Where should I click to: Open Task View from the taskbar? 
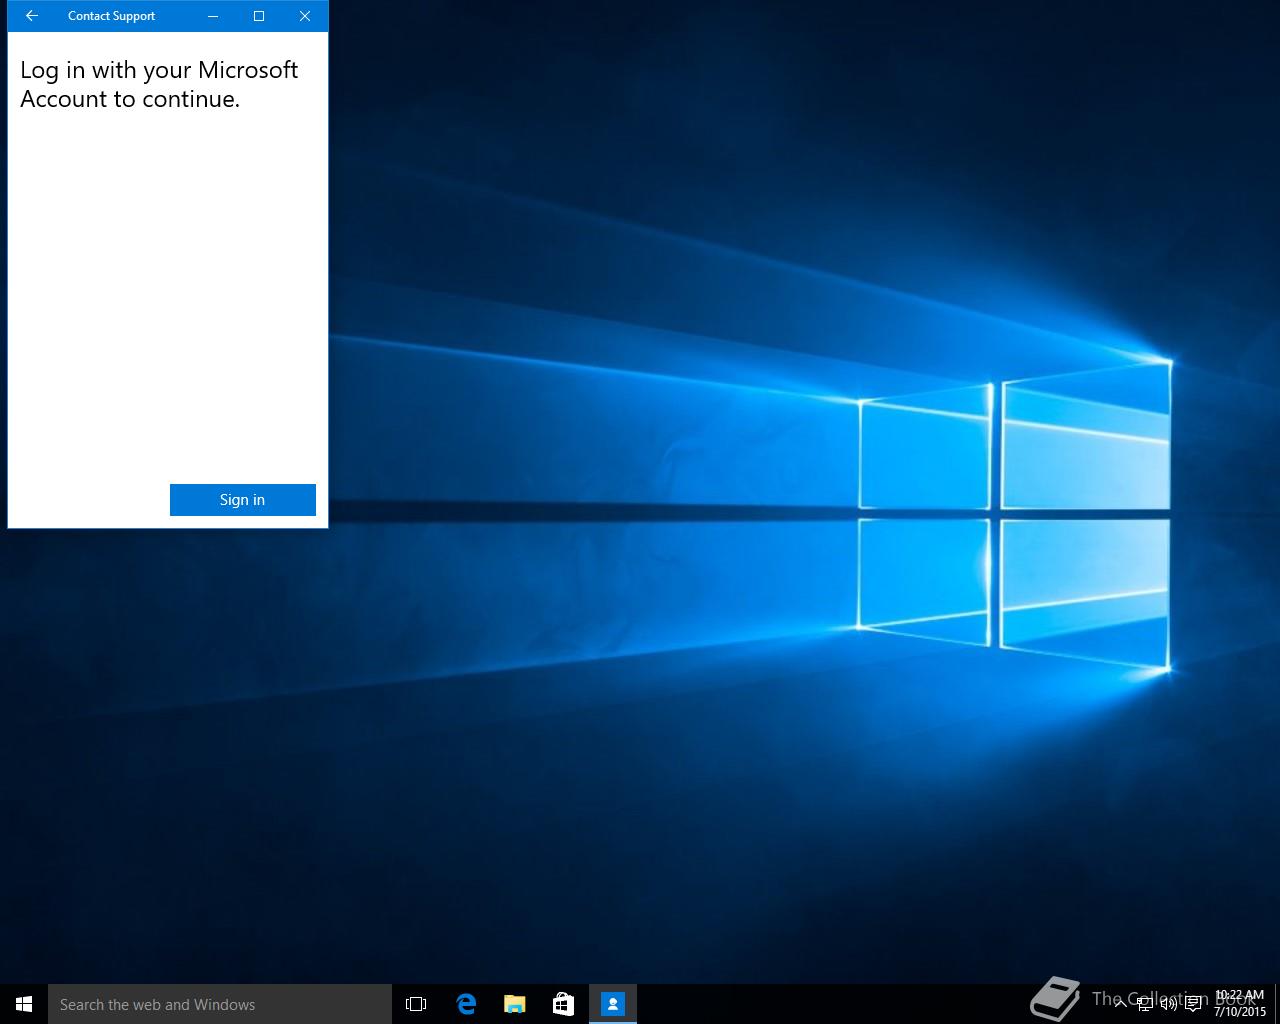pyautogui.click(x=416, y=1004)
